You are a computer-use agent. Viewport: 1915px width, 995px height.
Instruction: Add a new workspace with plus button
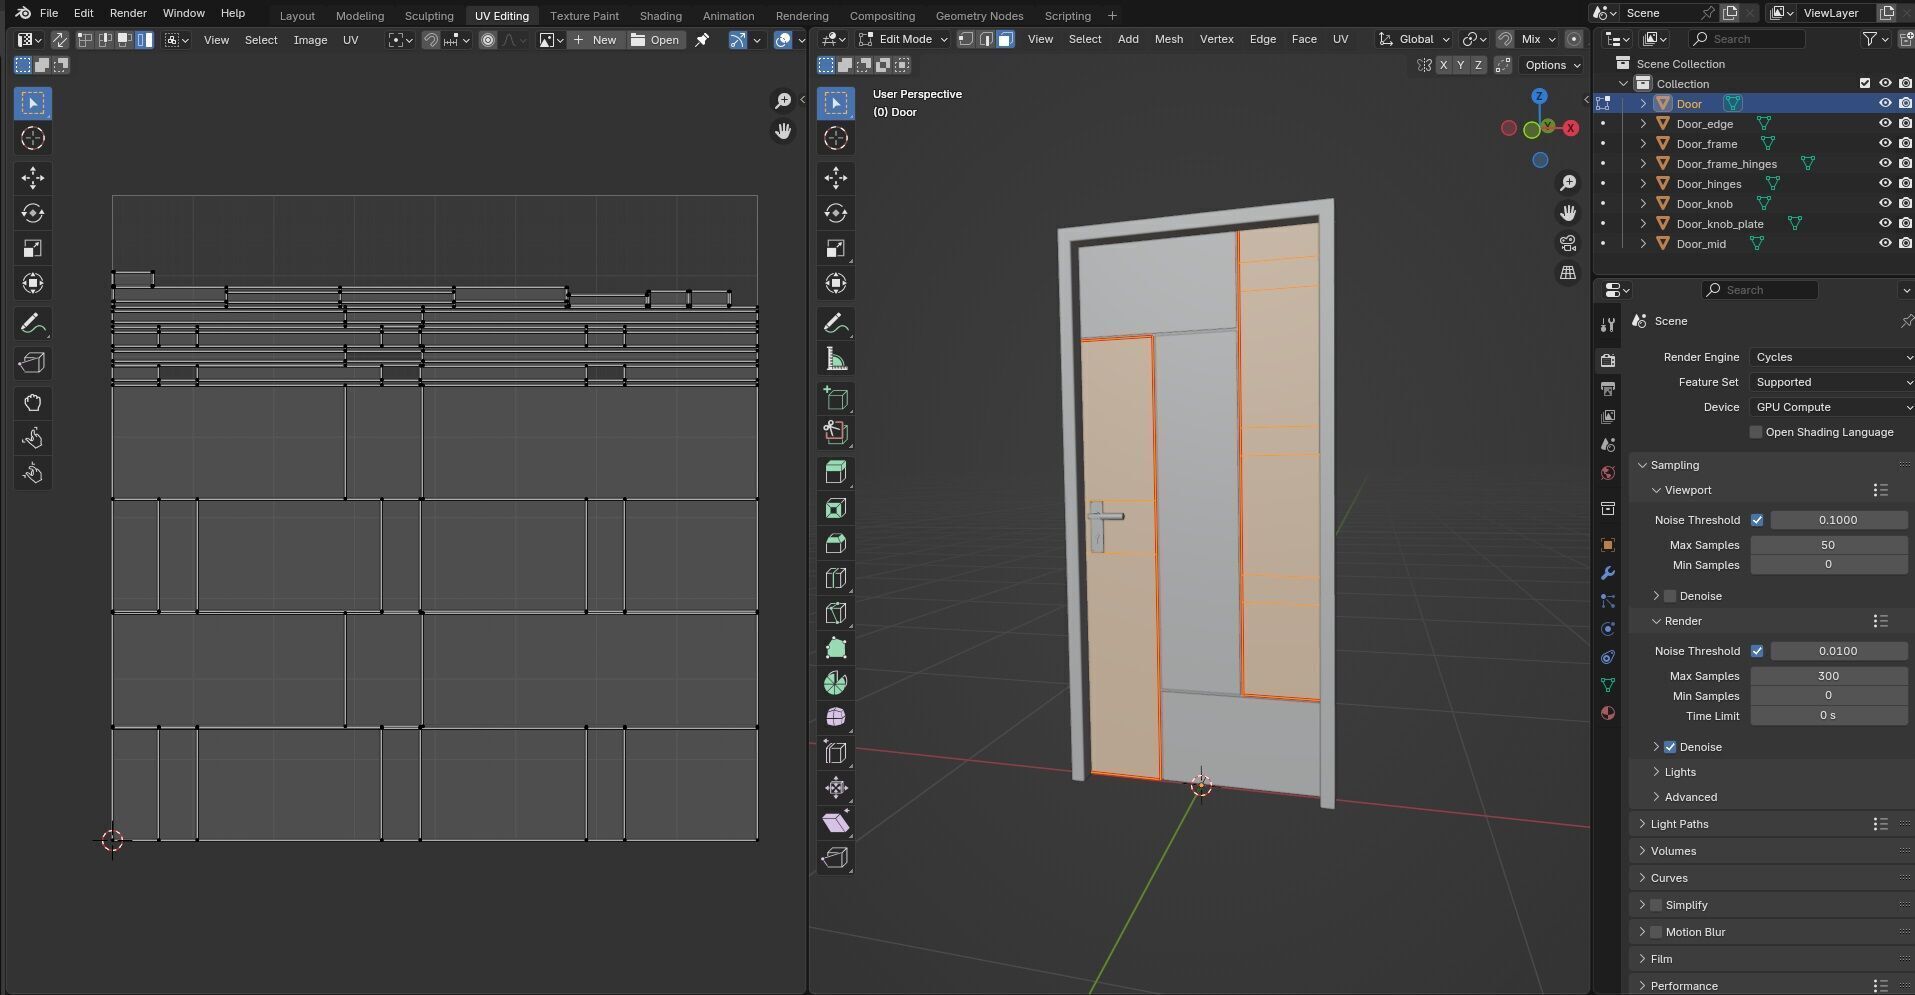click(1113, 15)
